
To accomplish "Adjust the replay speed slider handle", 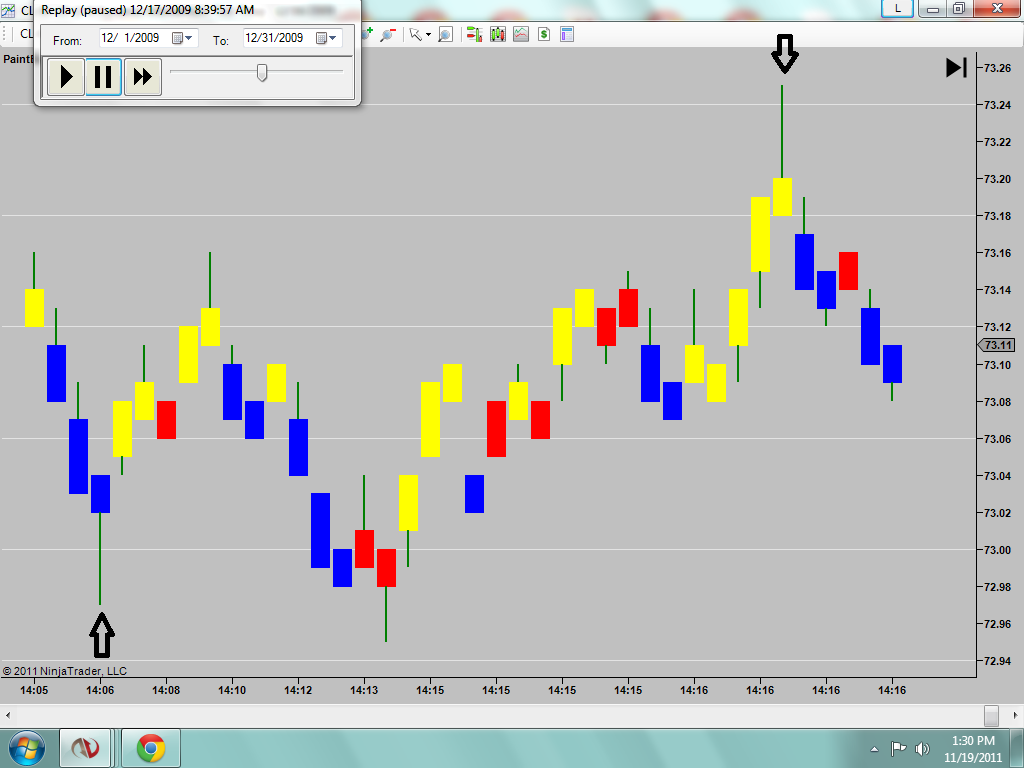I will tap(262, 72).
